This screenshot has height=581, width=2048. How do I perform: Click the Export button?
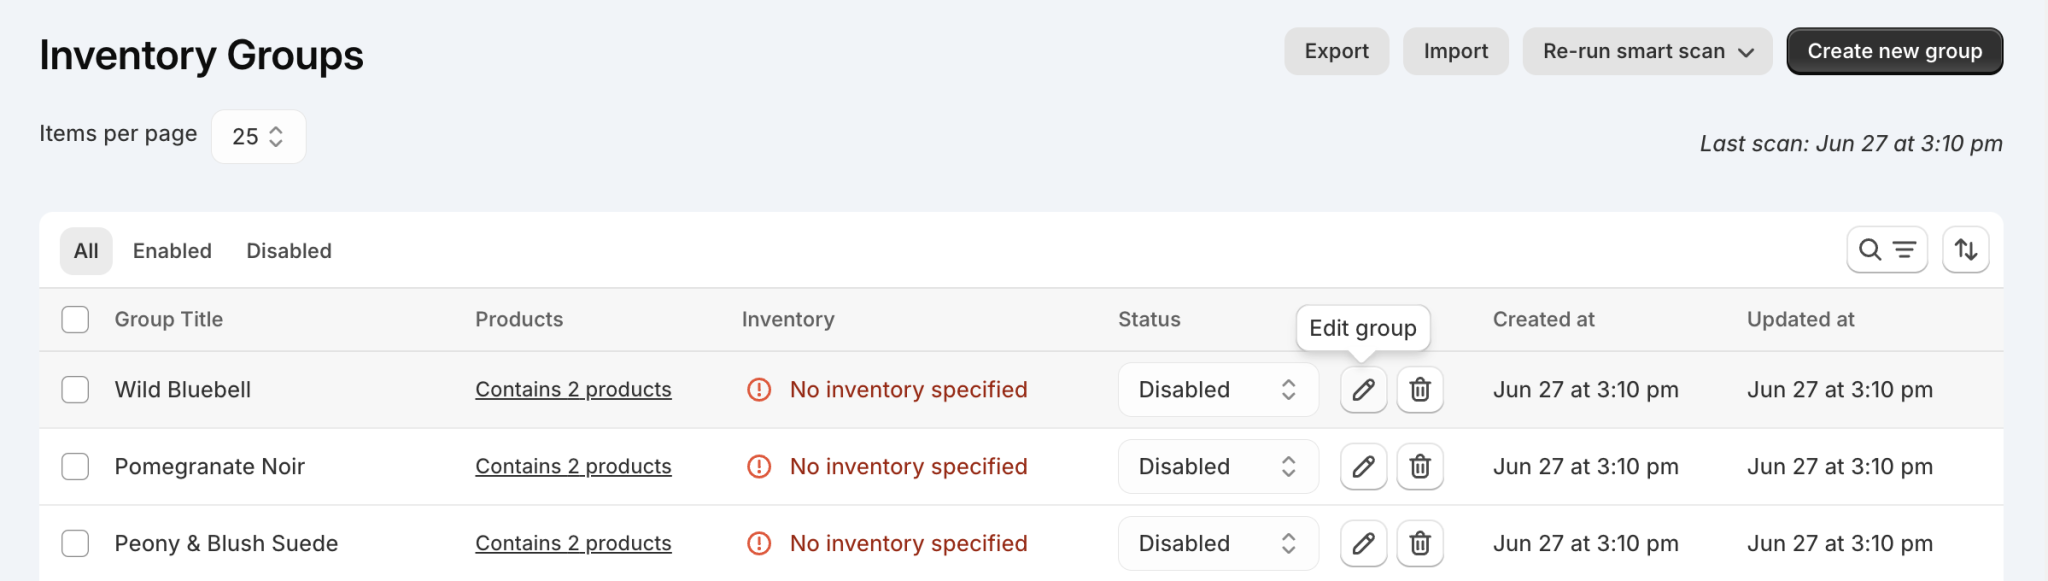1336,51
